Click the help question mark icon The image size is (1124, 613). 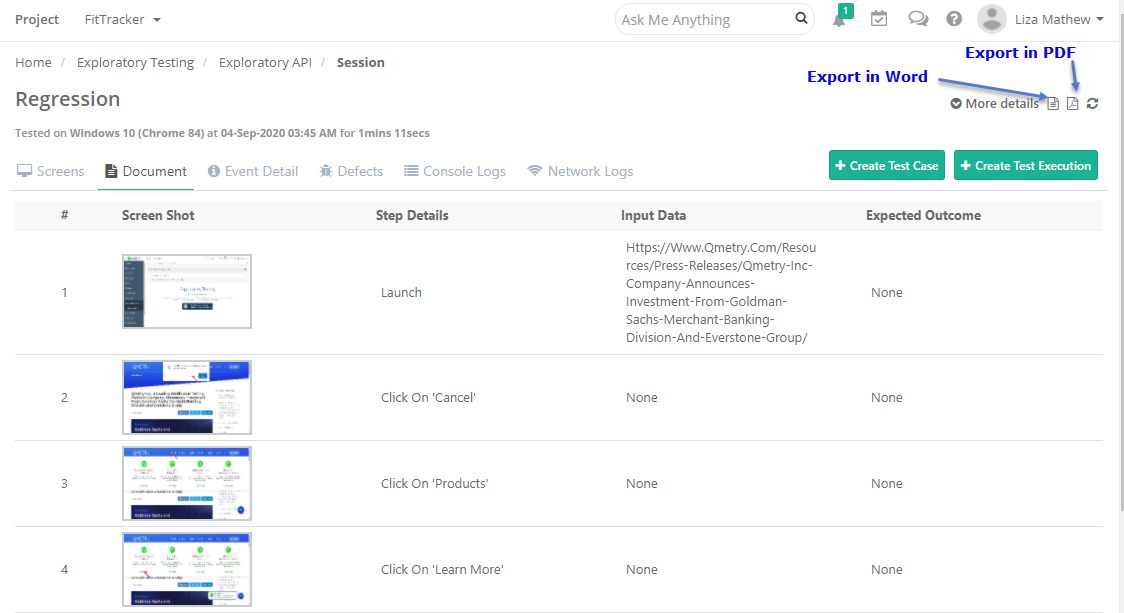(x=954, y=19)
